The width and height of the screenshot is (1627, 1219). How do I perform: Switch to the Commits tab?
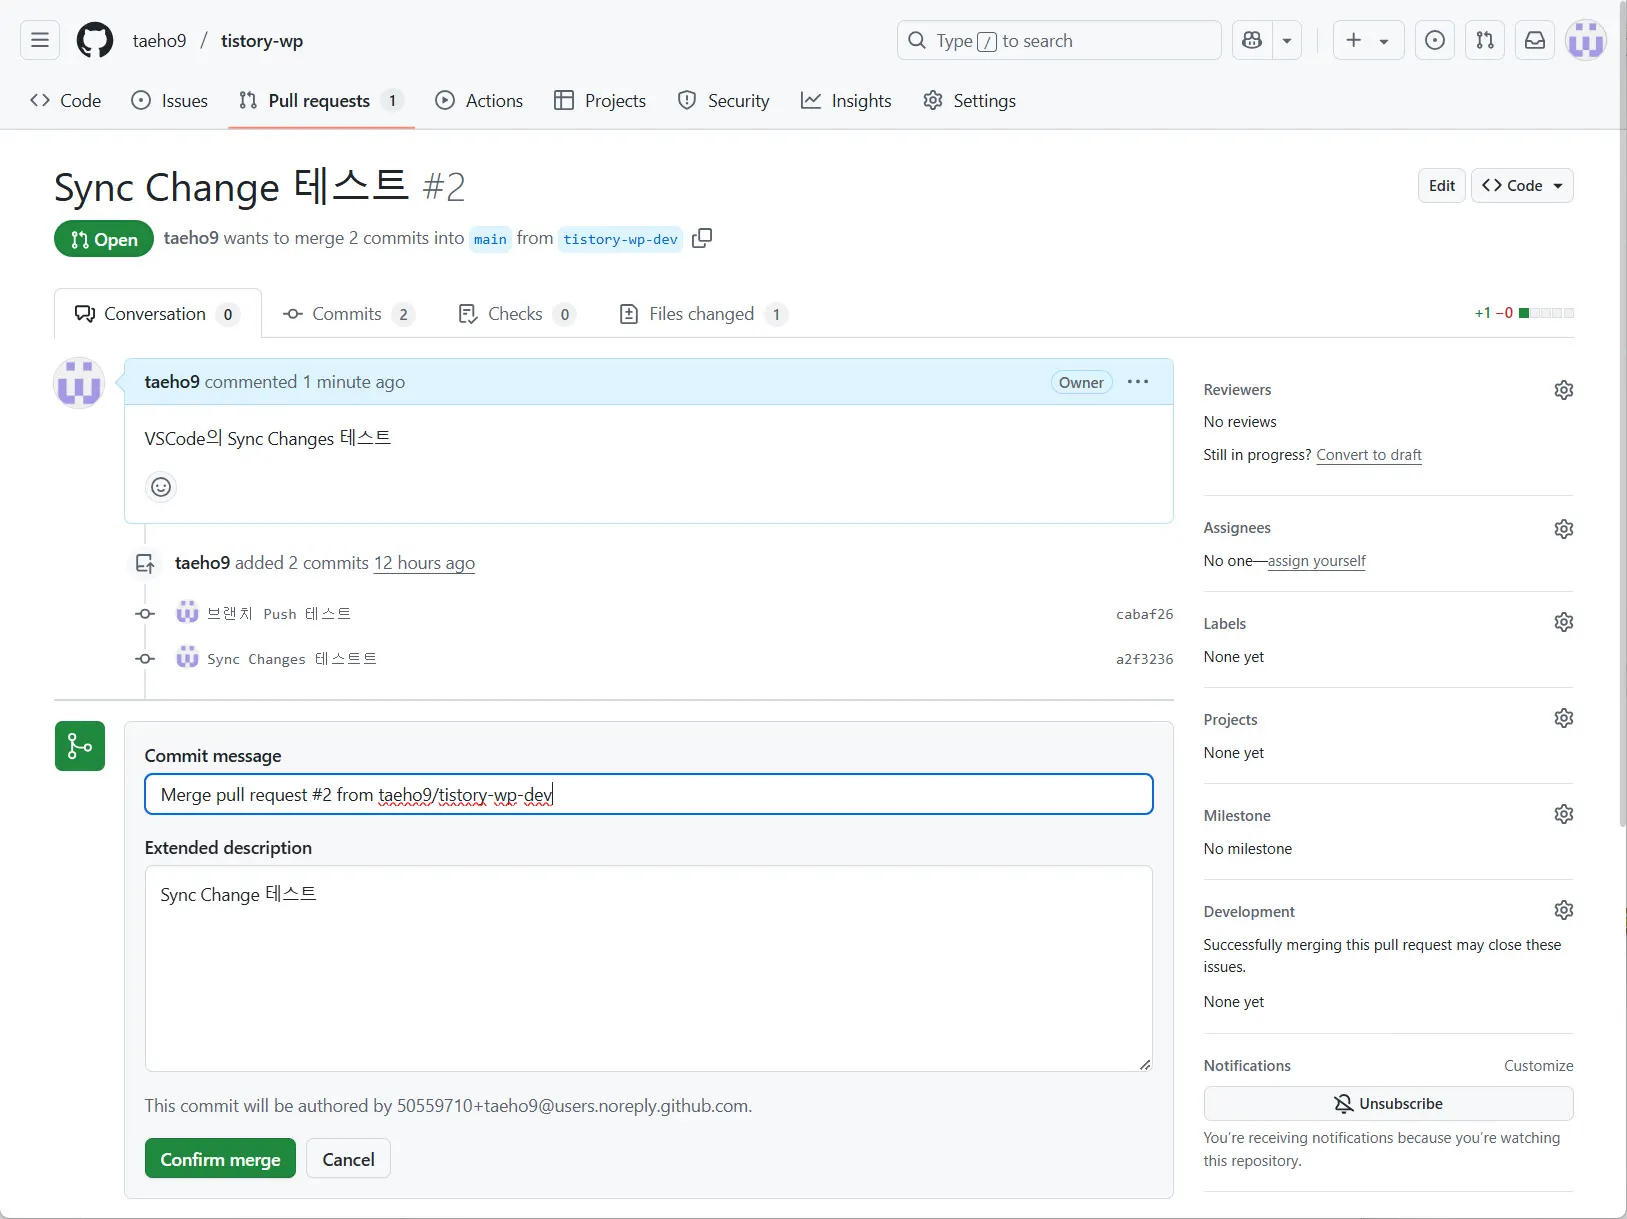(347, 314)
